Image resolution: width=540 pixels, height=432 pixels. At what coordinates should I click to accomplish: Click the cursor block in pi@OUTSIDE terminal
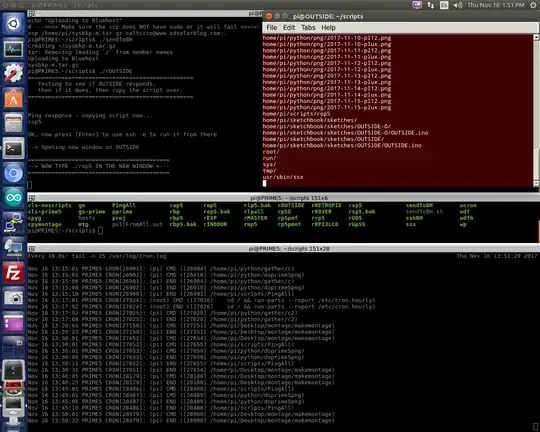click(x=264, y=183)
